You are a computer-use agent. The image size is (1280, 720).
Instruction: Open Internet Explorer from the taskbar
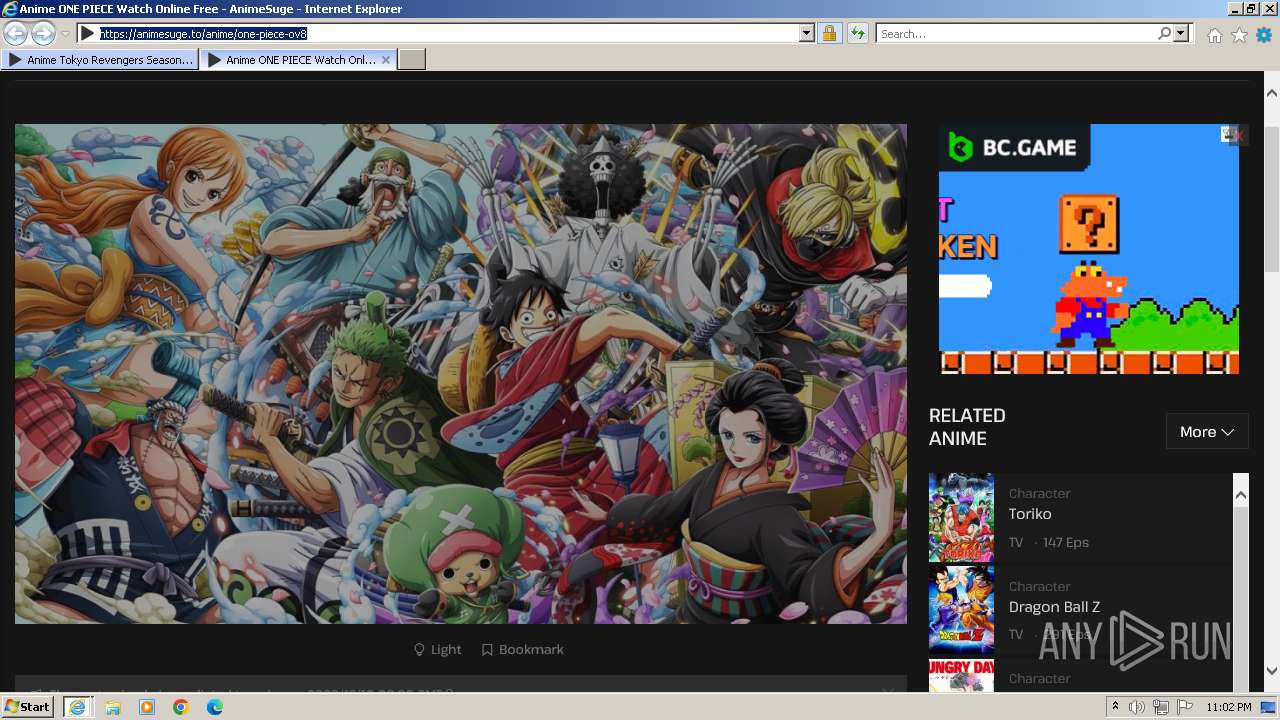(77, 707)
